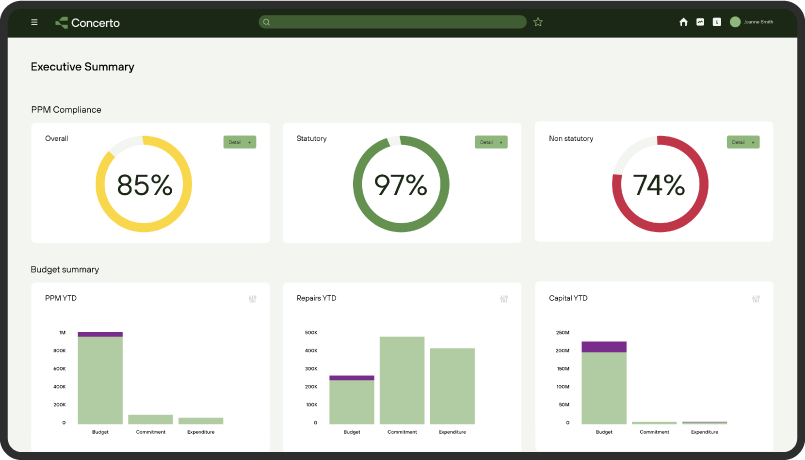
Task: Select the purple segment of Capital Budget bar
Action: pyautogui.click(x=604, y=347)
